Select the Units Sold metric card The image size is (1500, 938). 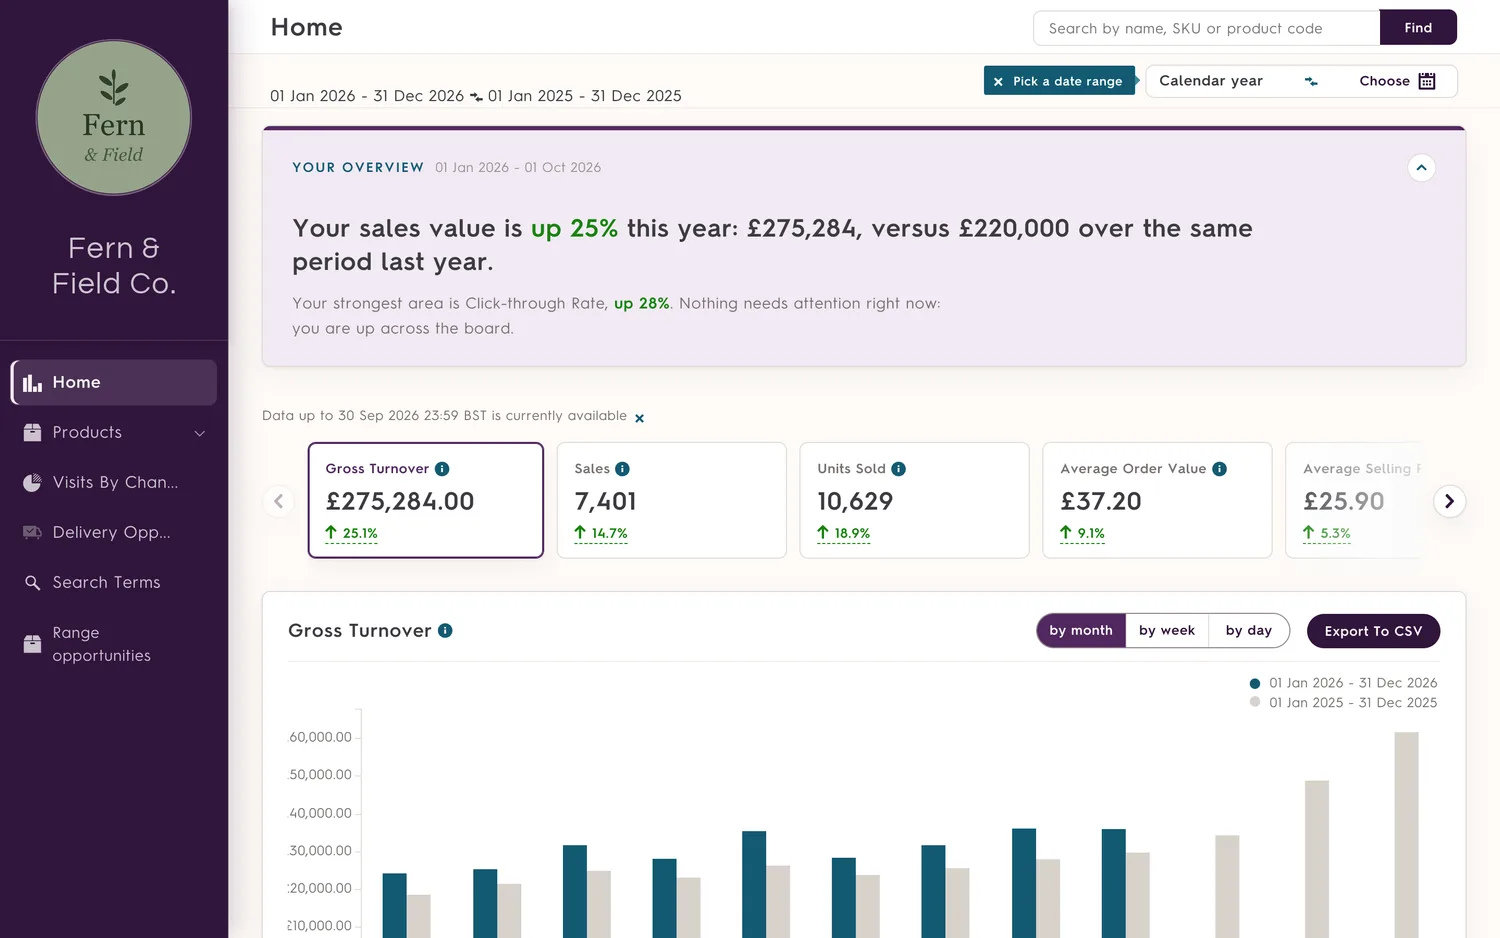[x=915, y=500]
